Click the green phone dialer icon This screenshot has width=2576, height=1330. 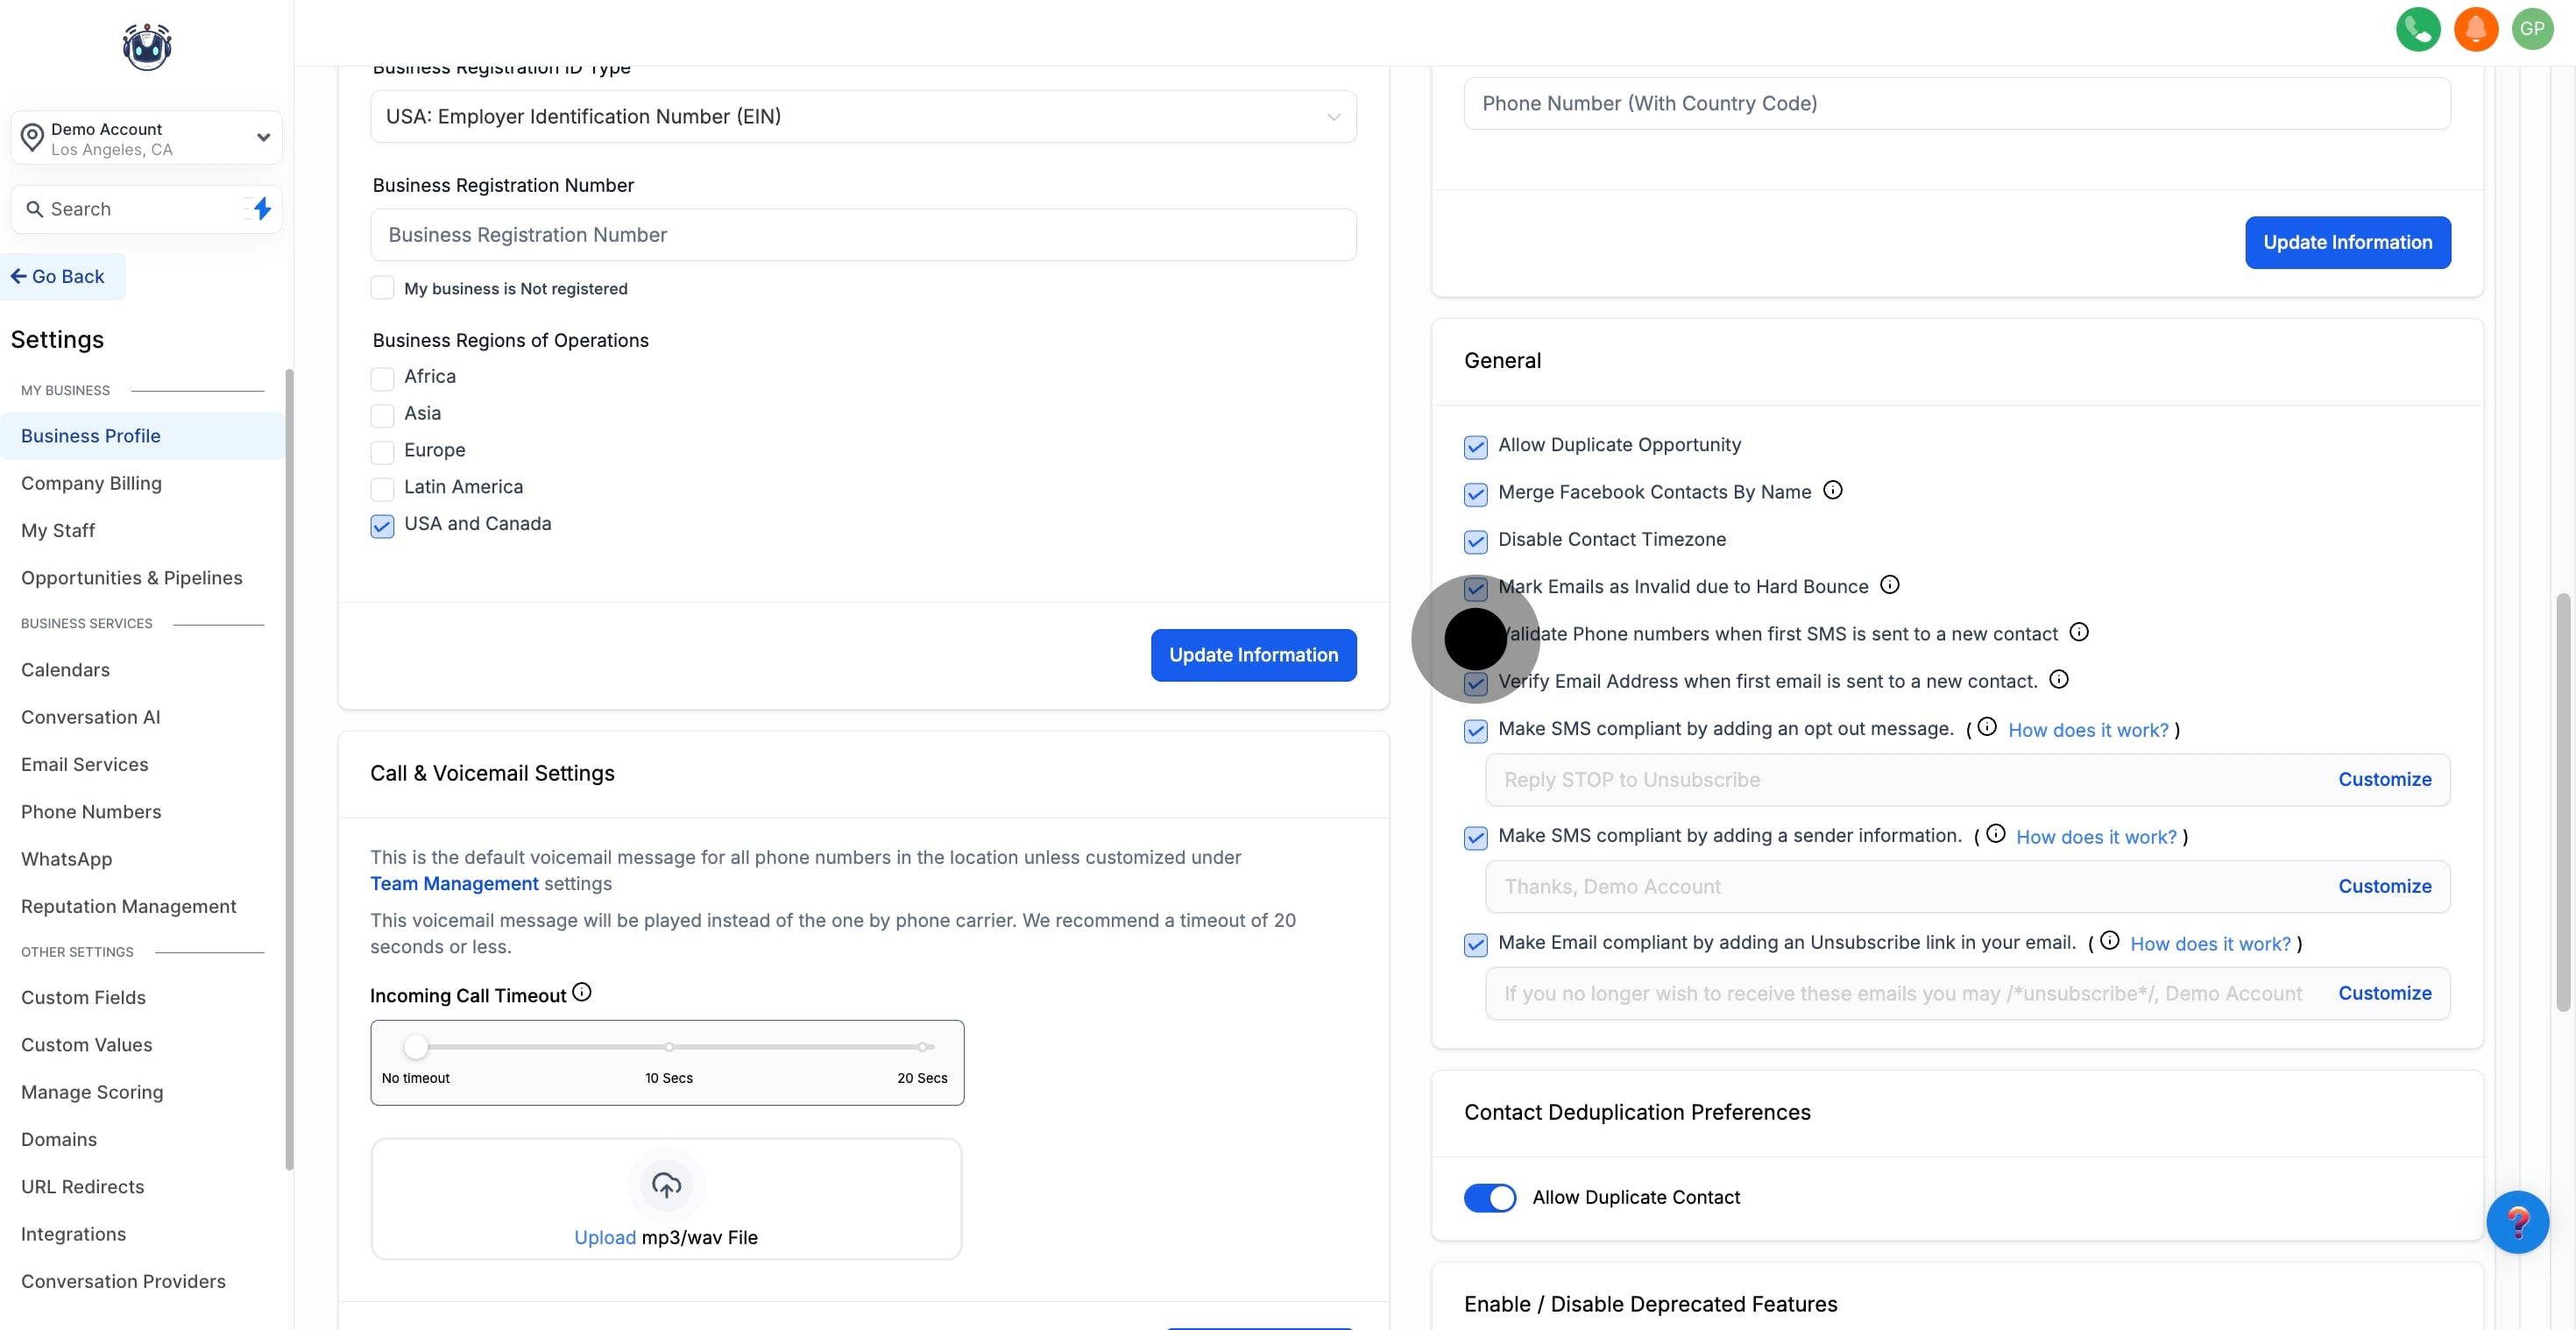(x=2417, y=29)
